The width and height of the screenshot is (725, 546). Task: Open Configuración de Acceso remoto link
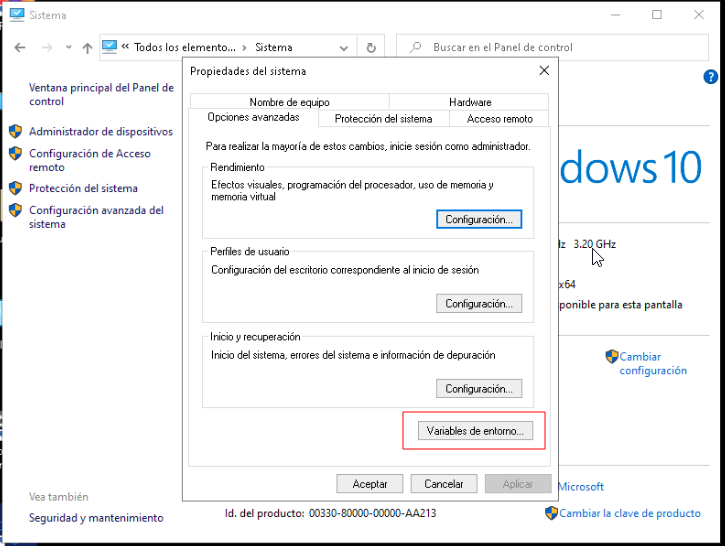90,160
